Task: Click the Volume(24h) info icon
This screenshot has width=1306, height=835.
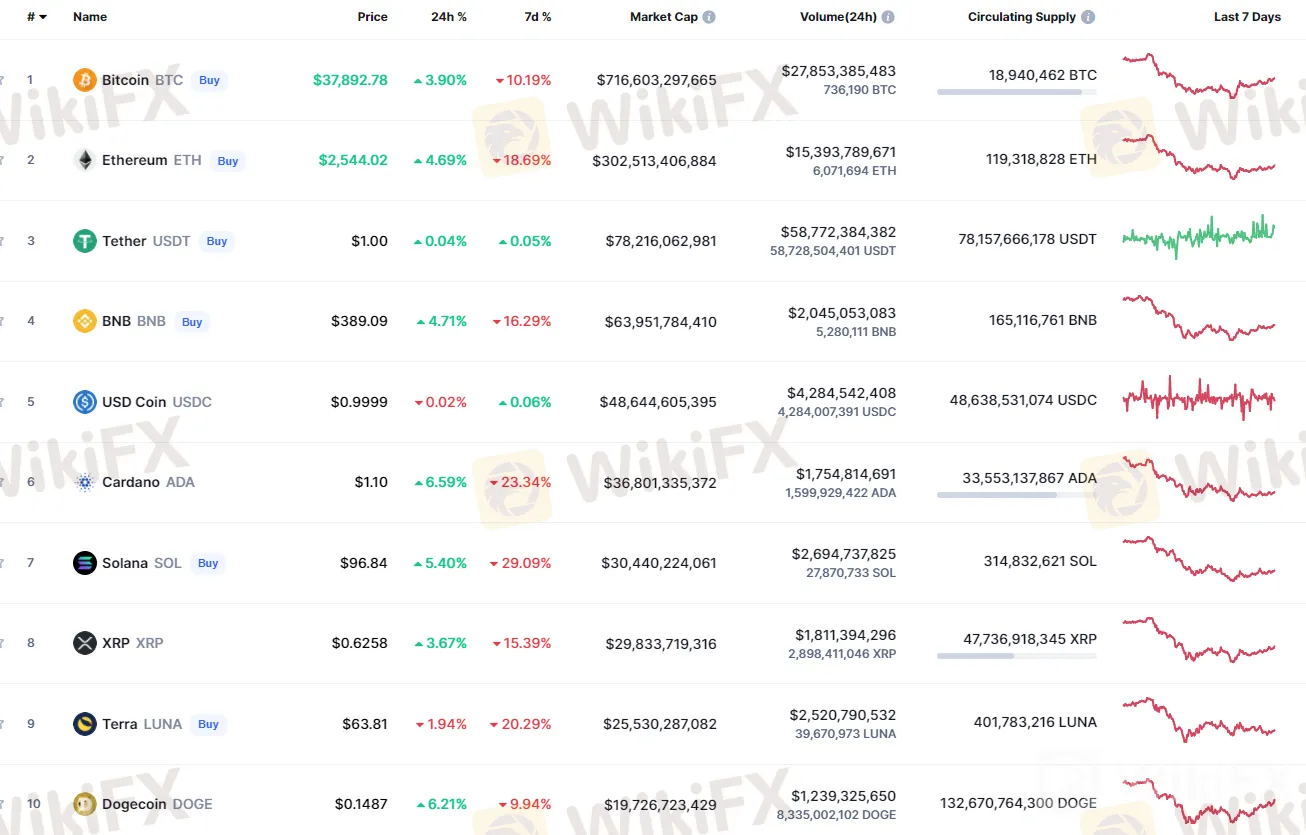Action: tap(888, 17)
